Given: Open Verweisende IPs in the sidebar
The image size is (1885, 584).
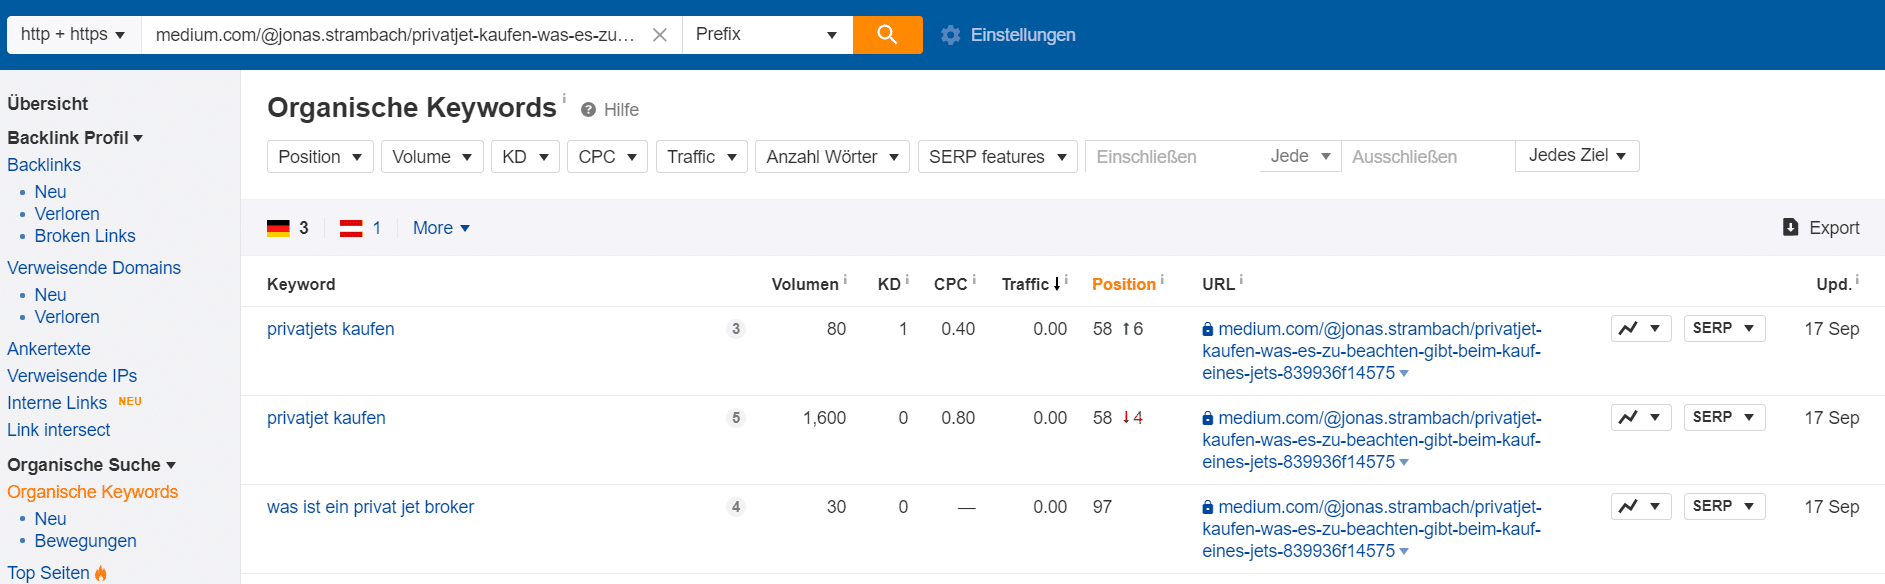Looking at the screenshot, I should coord(72,376).
